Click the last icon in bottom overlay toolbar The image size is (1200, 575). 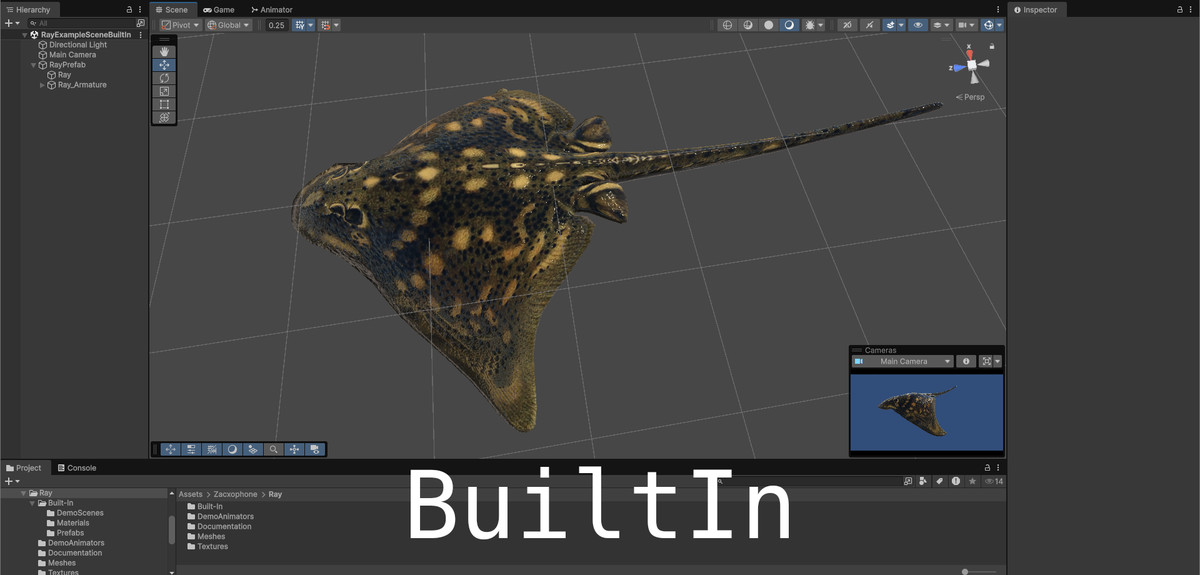(315, 450)
